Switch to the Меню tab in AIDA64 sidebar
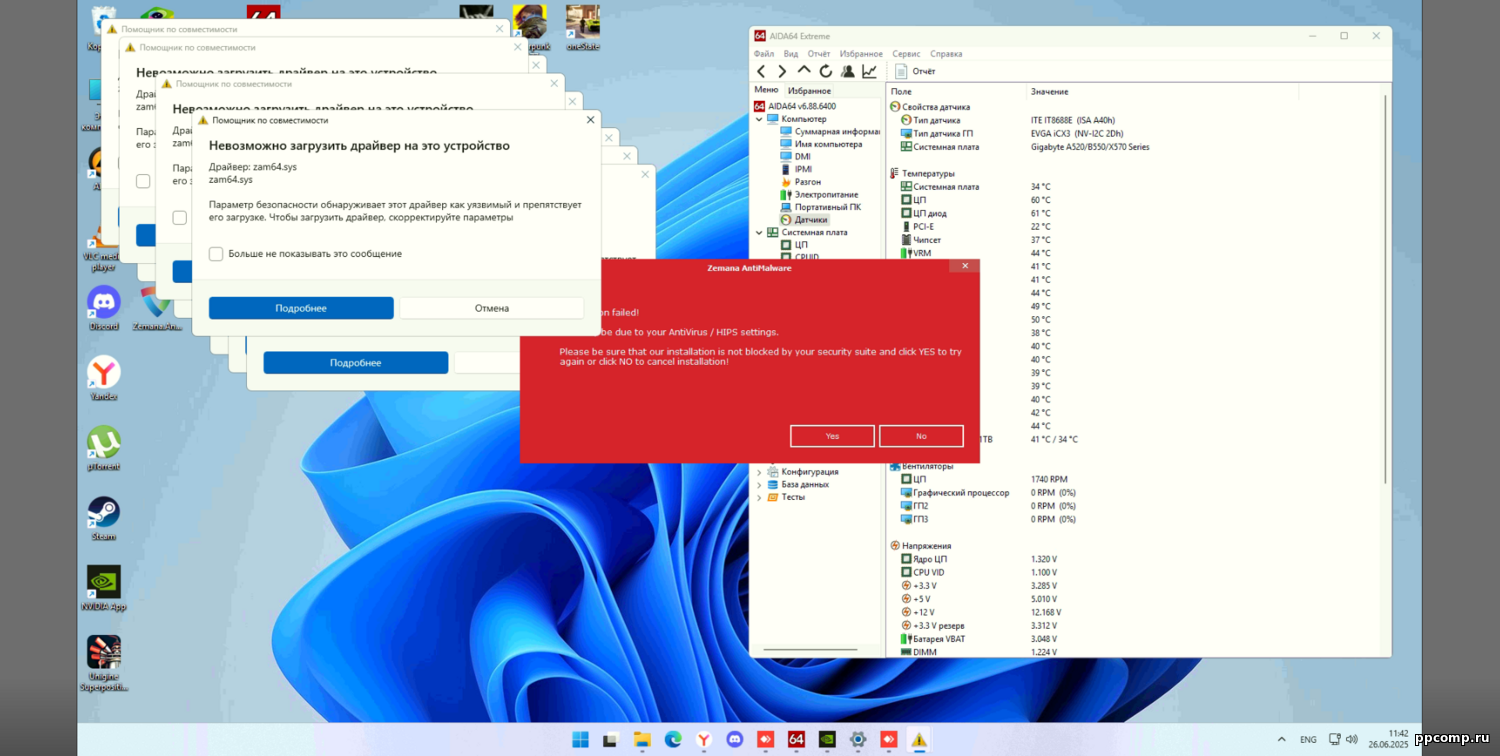Screen dimensions: 1500x756 [x=766, y=90]
